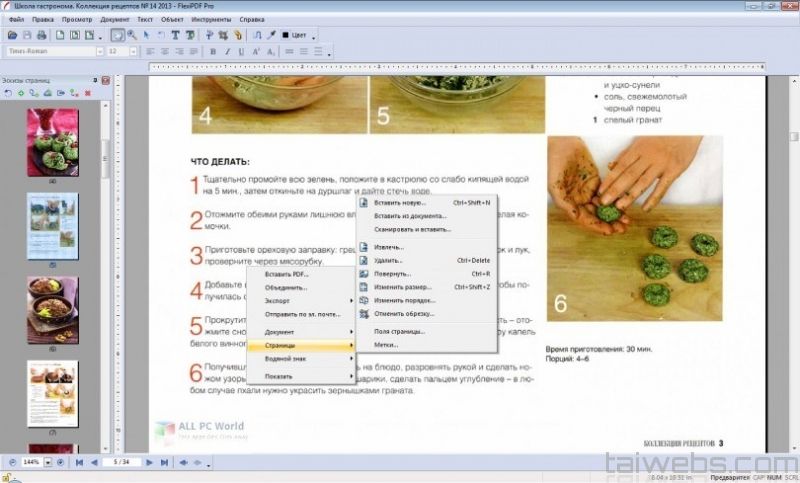Toggle Bold text formatting
This screenshot has width=800, height=483.
(x=213, y=51)
